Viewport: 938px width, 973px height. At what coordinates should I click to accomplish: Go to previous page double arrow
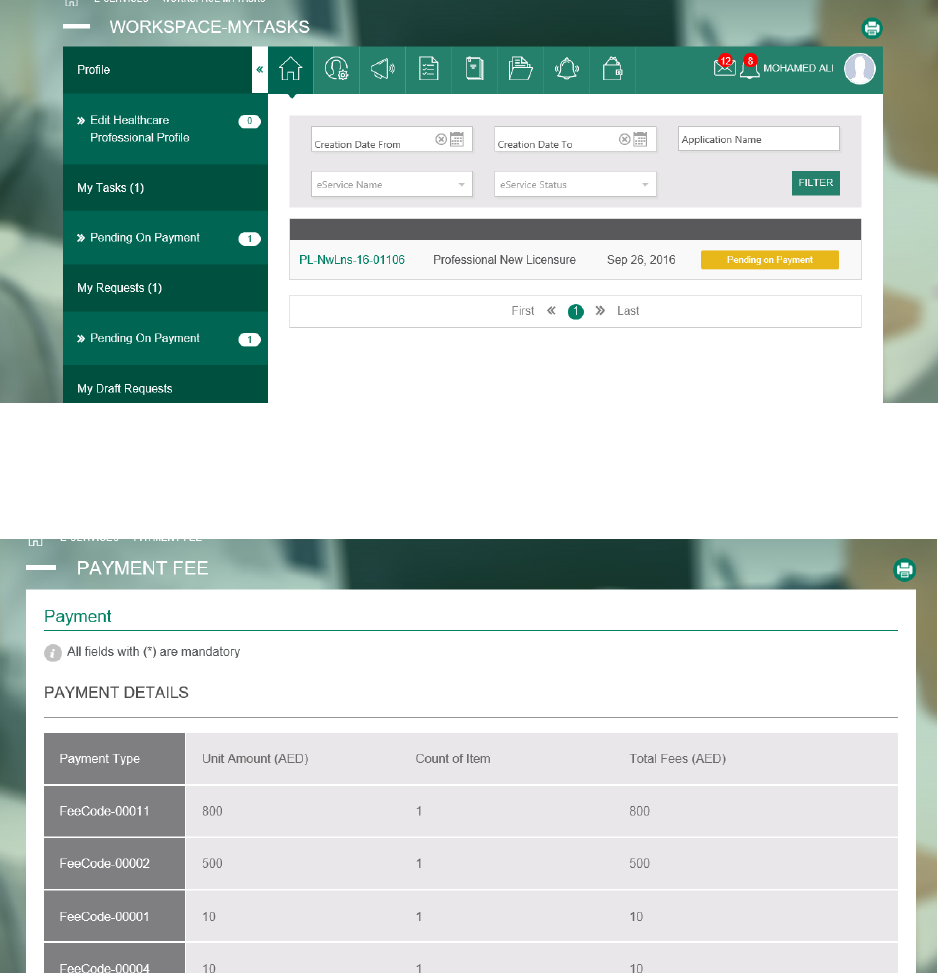click(551, 311)
